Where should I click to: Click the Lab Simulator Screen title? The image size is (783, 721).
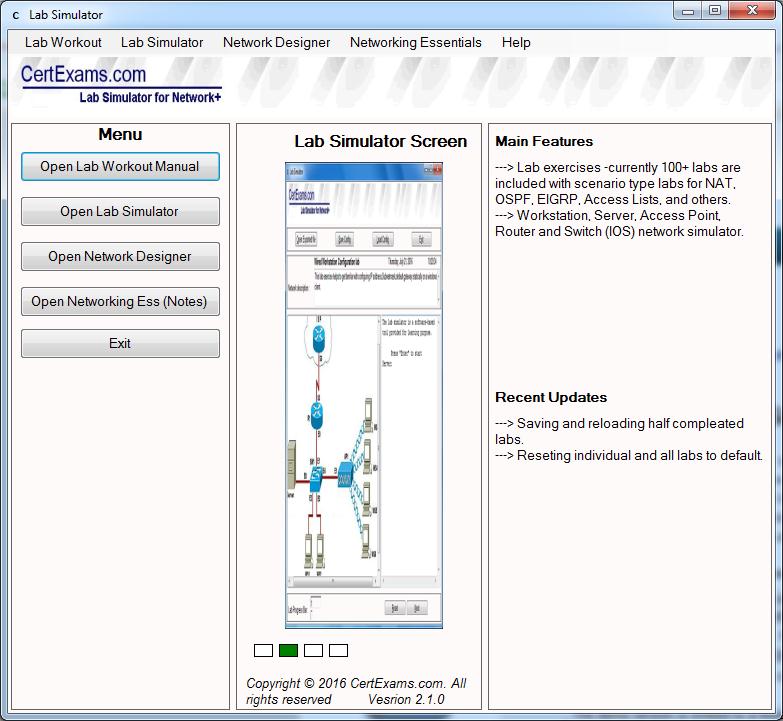(x=381, y=141)
